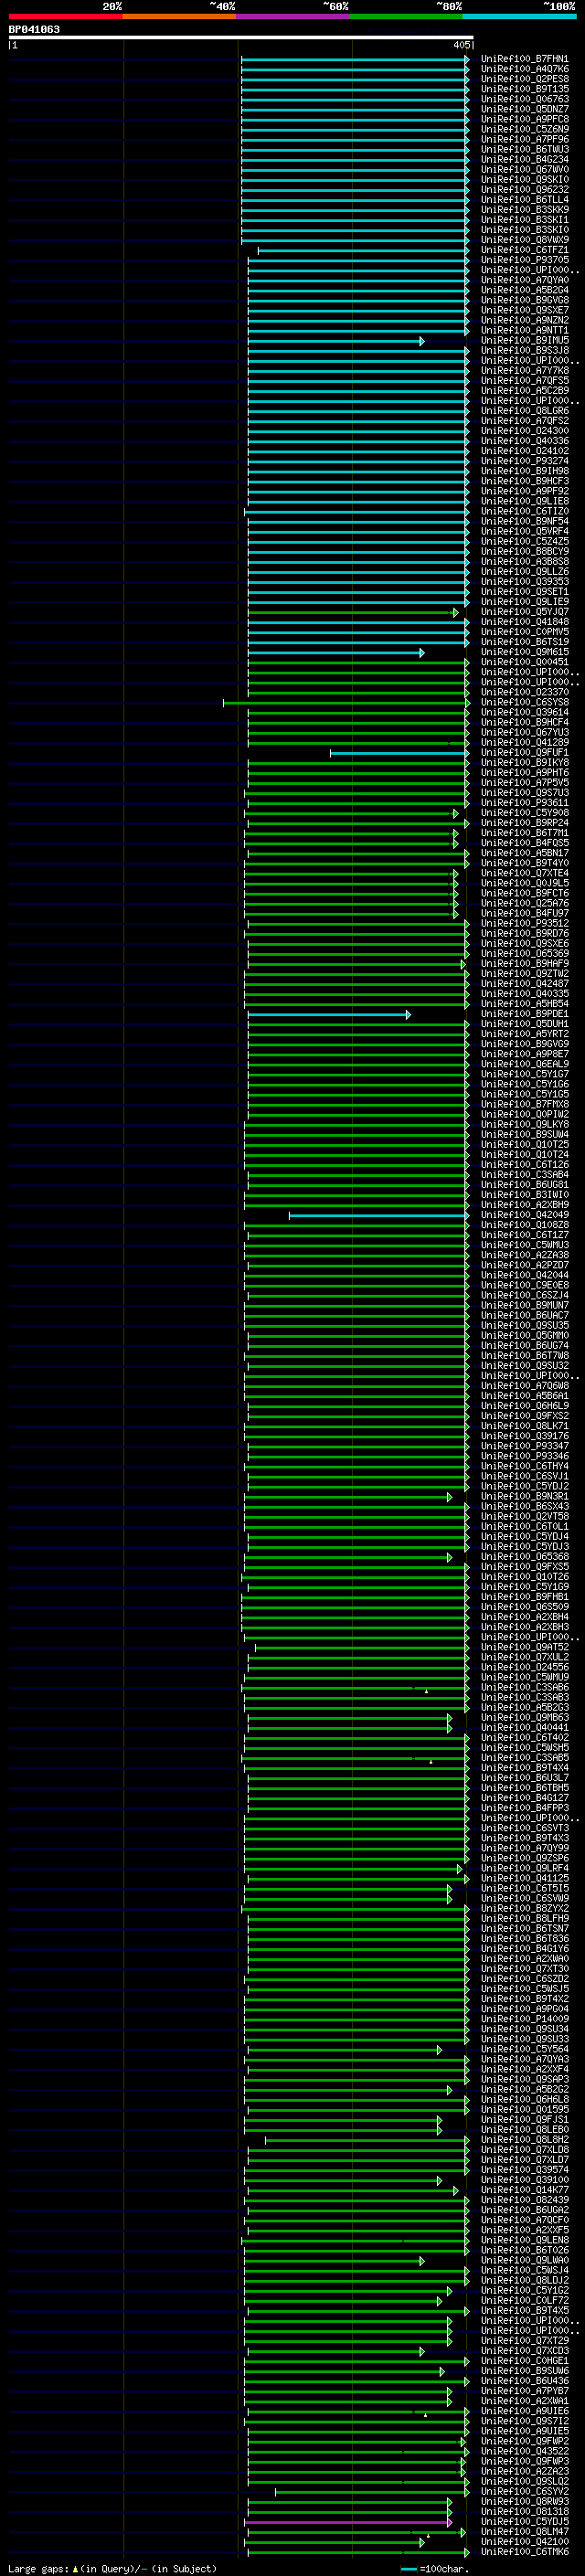Select the UniRef100_Q42487 label
This screenshot has height=2576, width=585.
pyautogui.click(x=524, y=984)
